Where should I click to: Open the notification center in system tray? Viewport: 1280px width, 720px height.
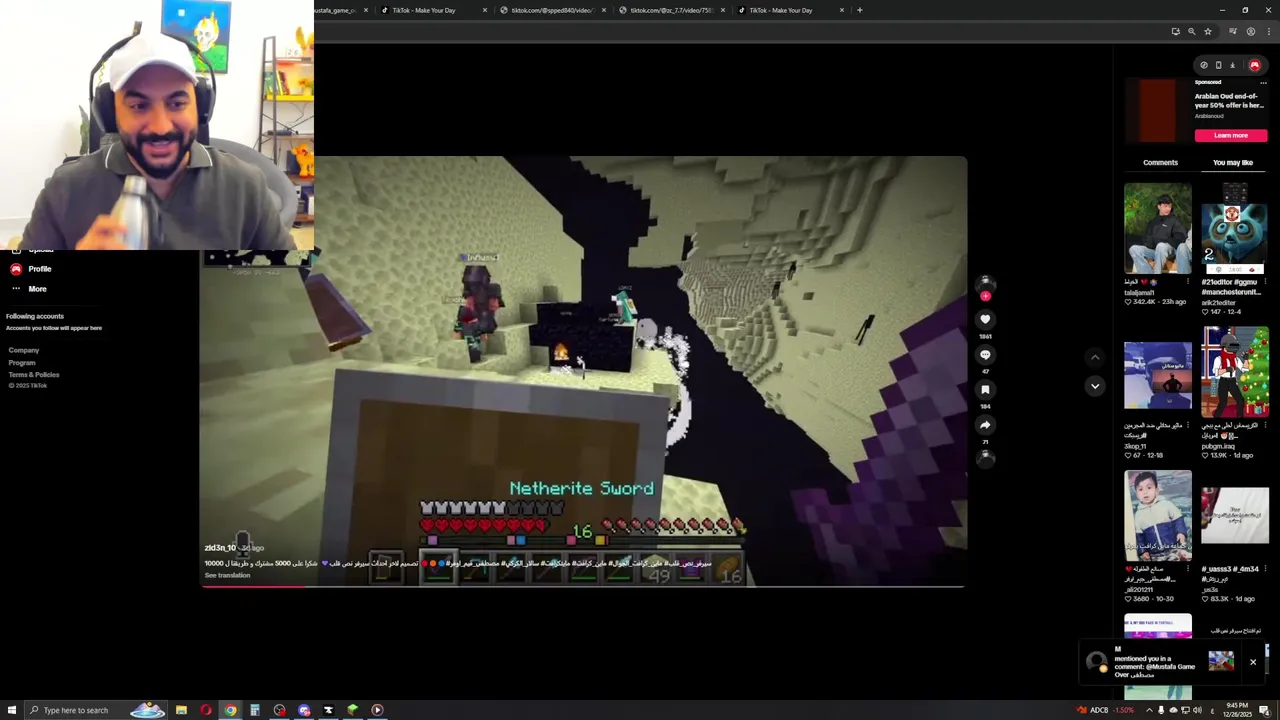[x=1264, y=710]
